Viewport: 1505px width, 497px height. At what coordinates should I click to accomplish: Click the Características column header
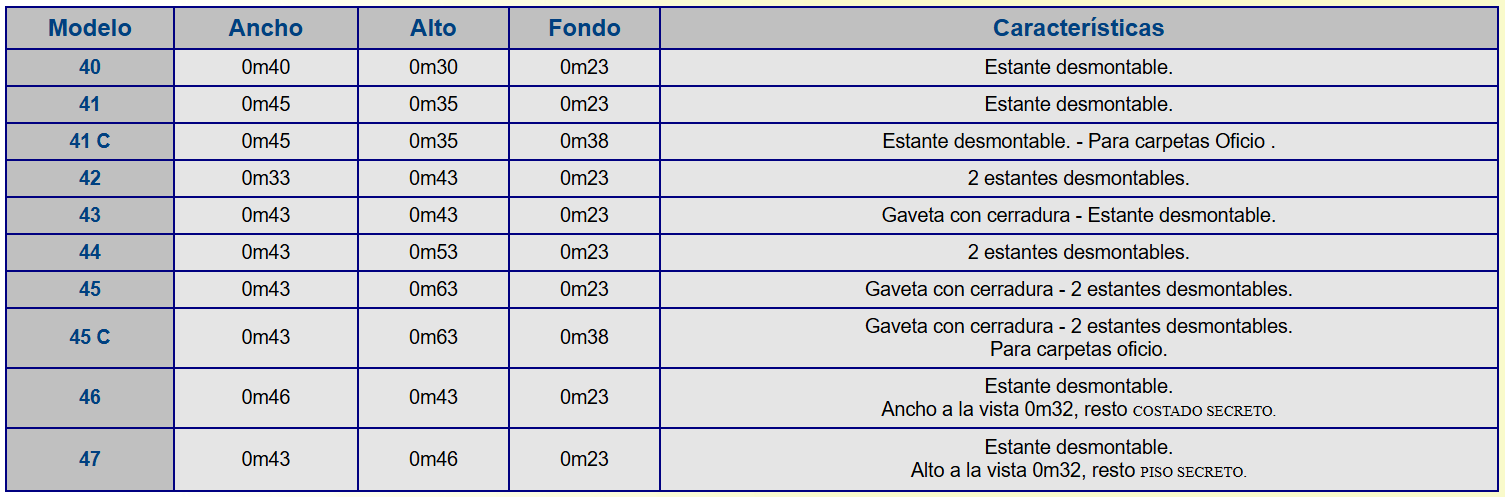[1078, 28]
